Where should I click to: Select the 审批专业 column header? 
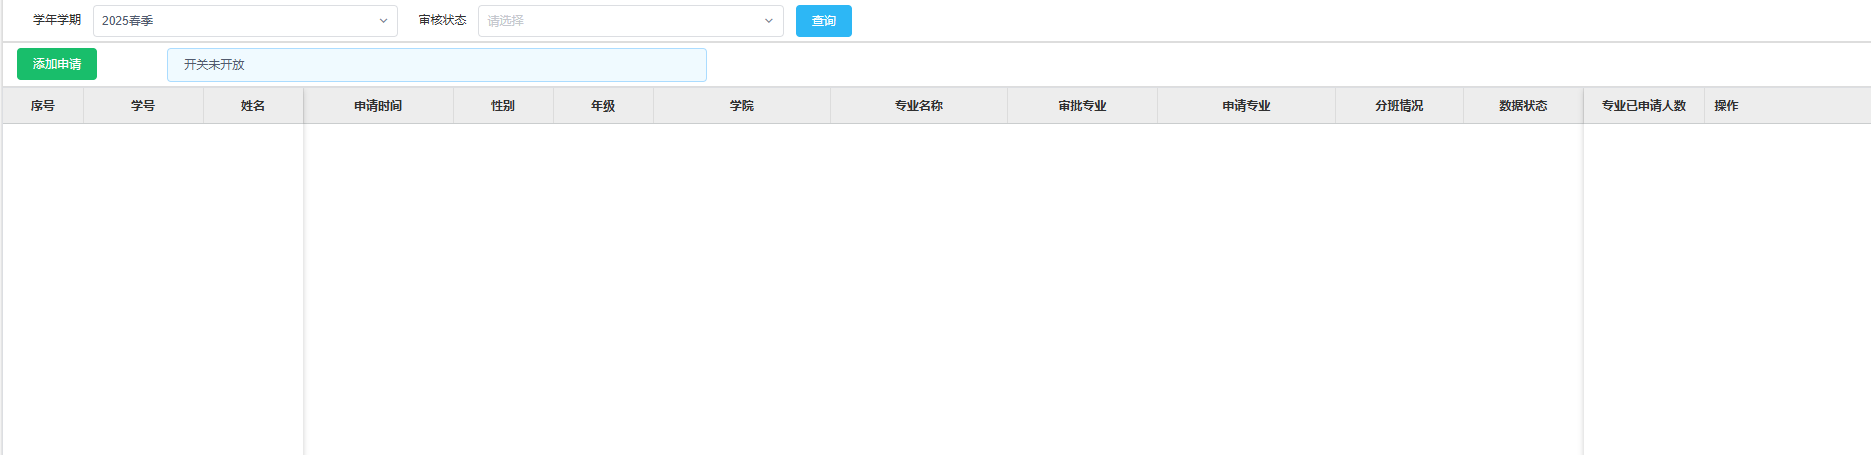pos(1082,106)
